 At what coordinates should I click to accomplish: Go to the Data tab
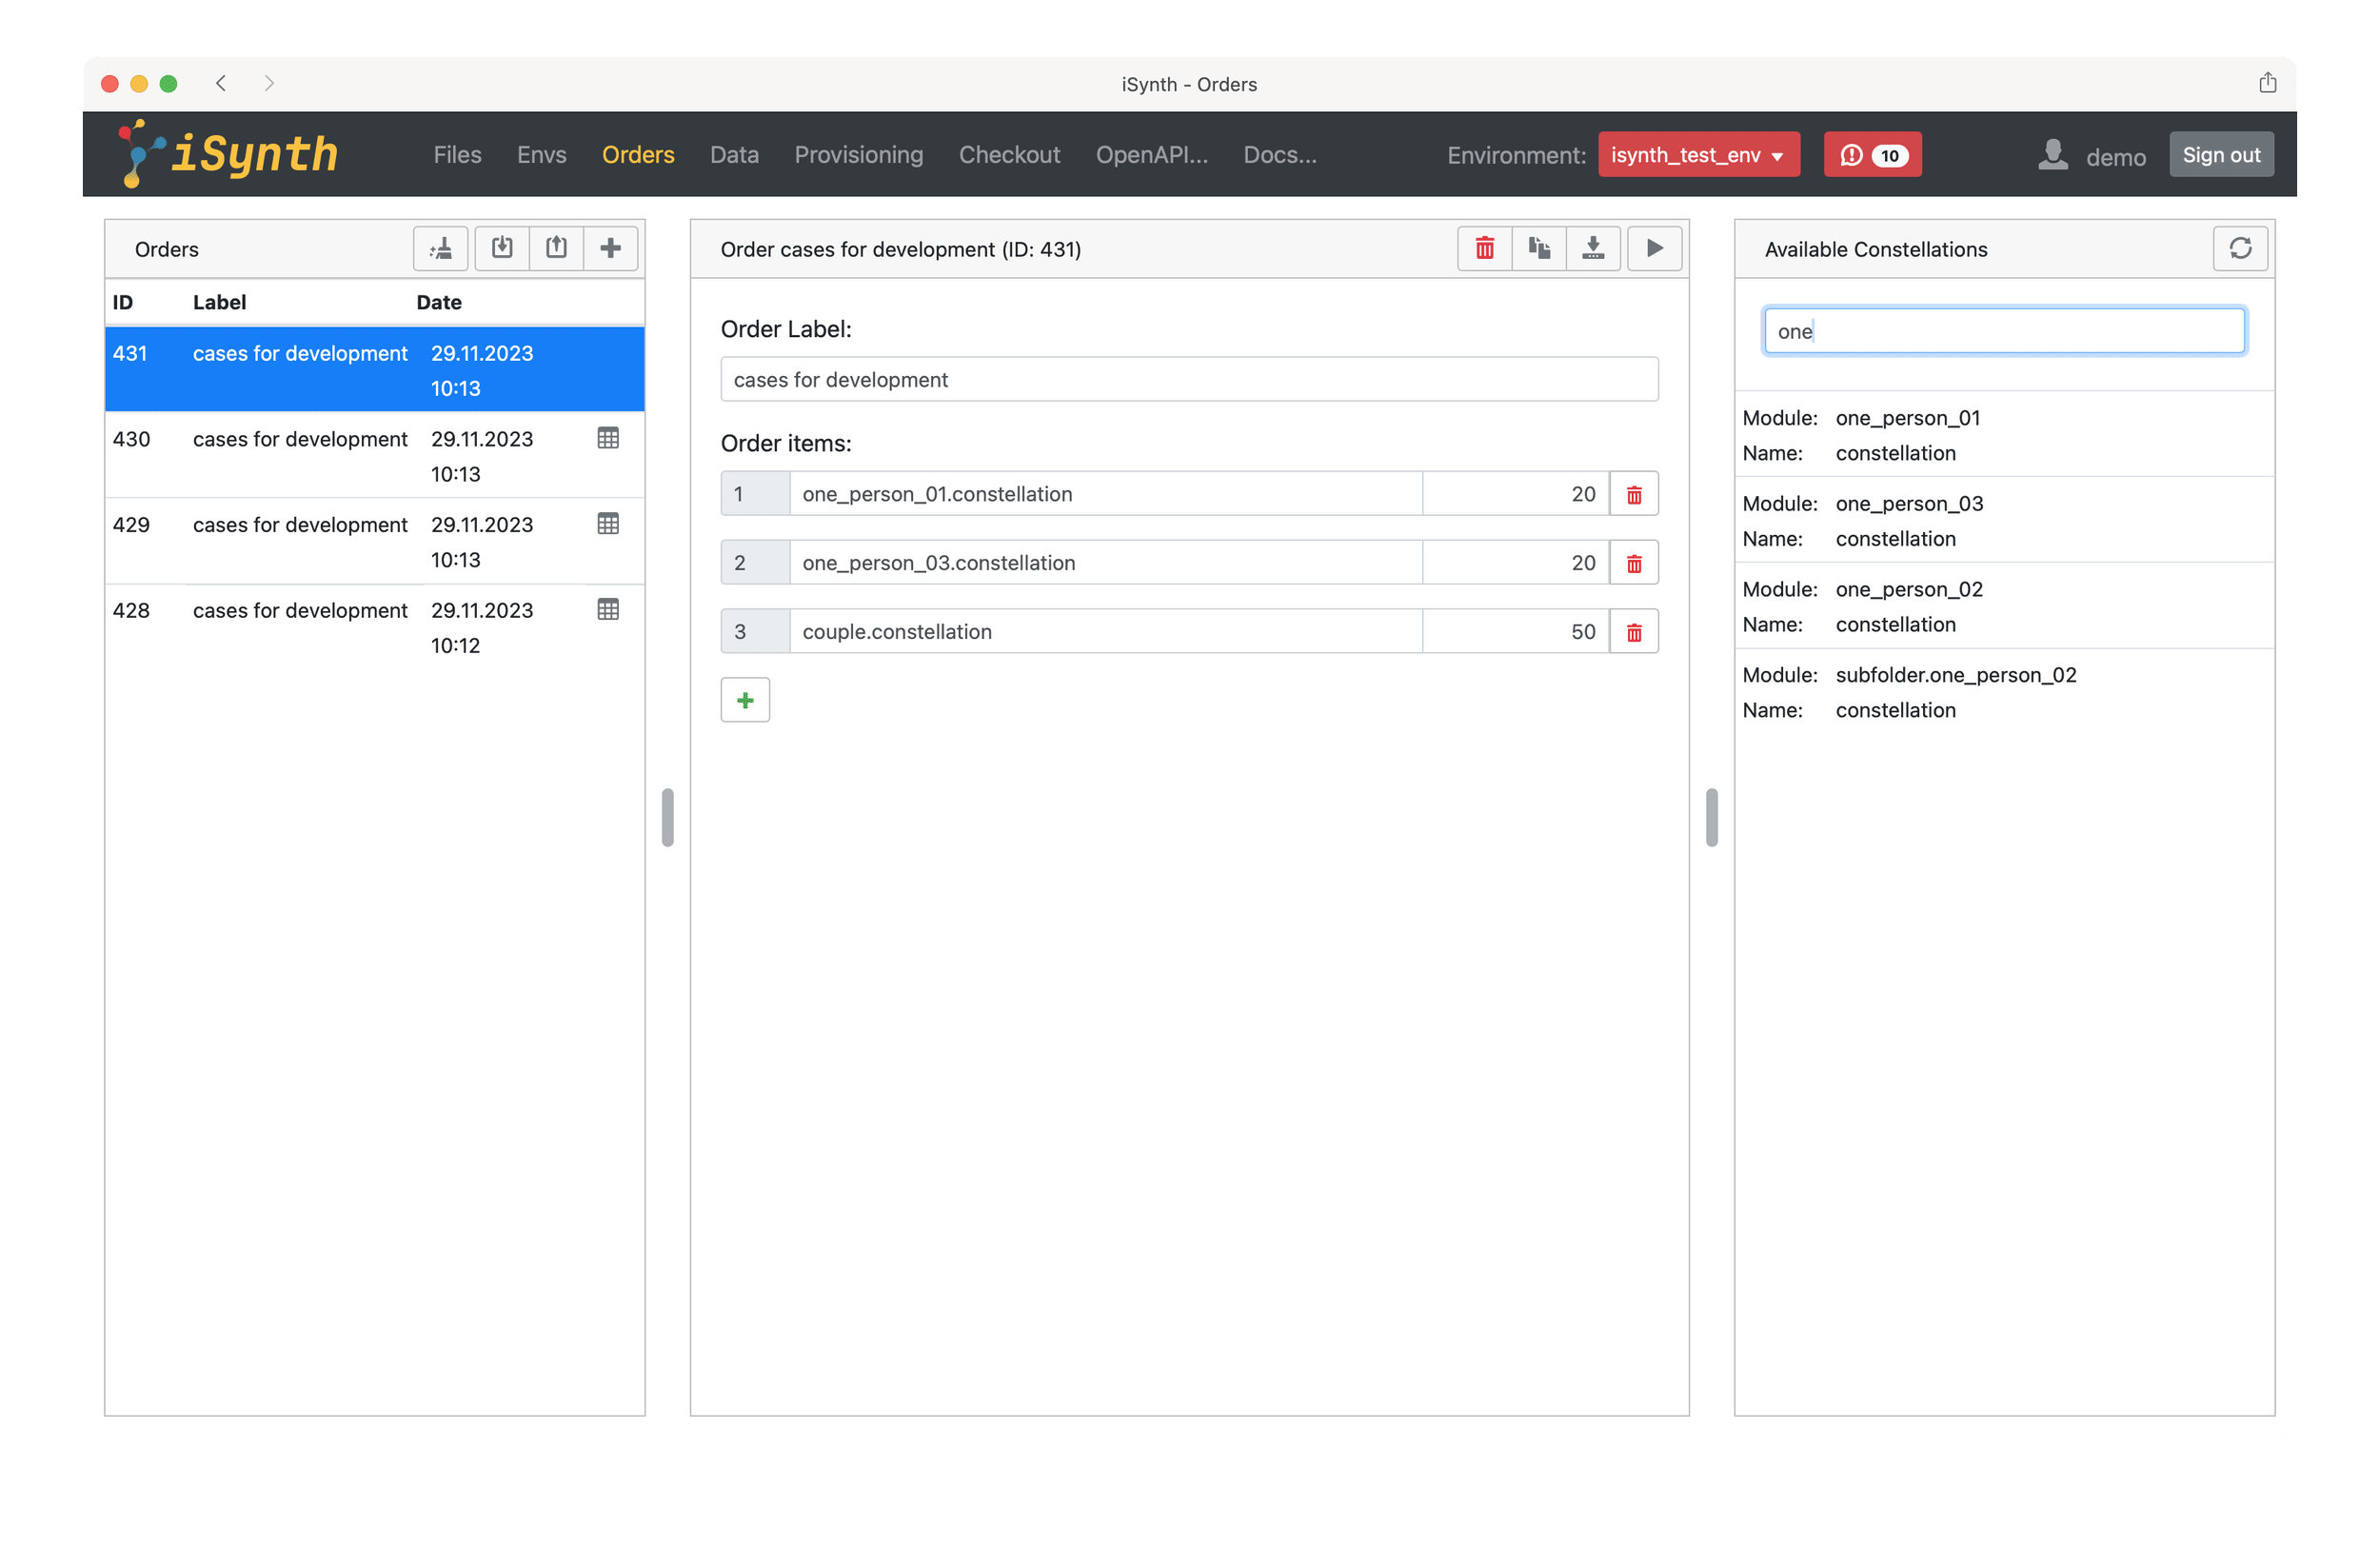click(734, 155)
